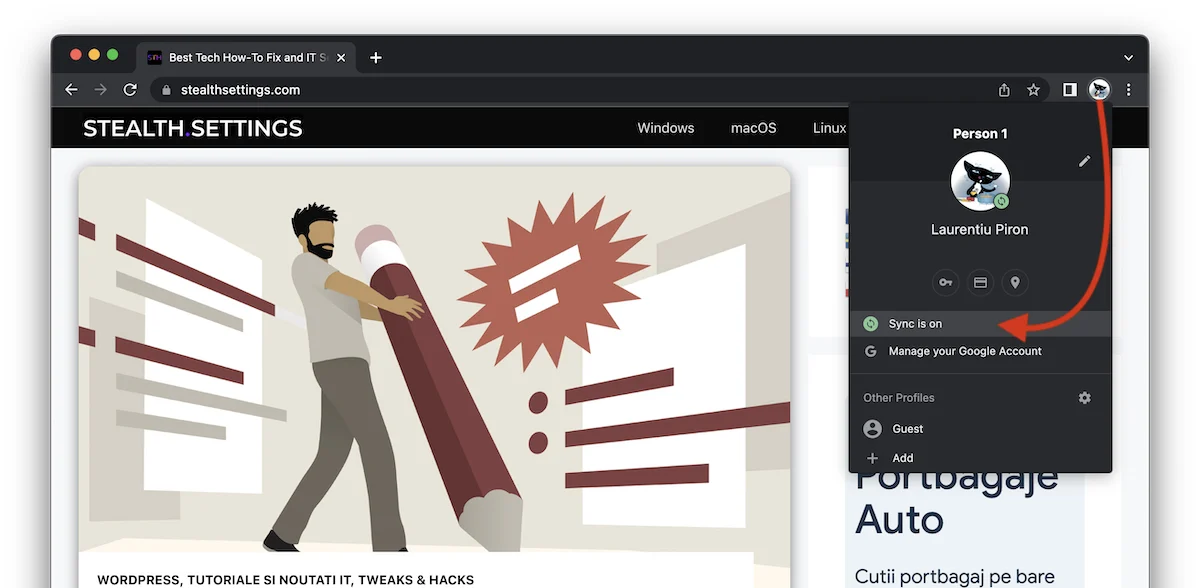Click the browser back arrow

tap(71, 90)
